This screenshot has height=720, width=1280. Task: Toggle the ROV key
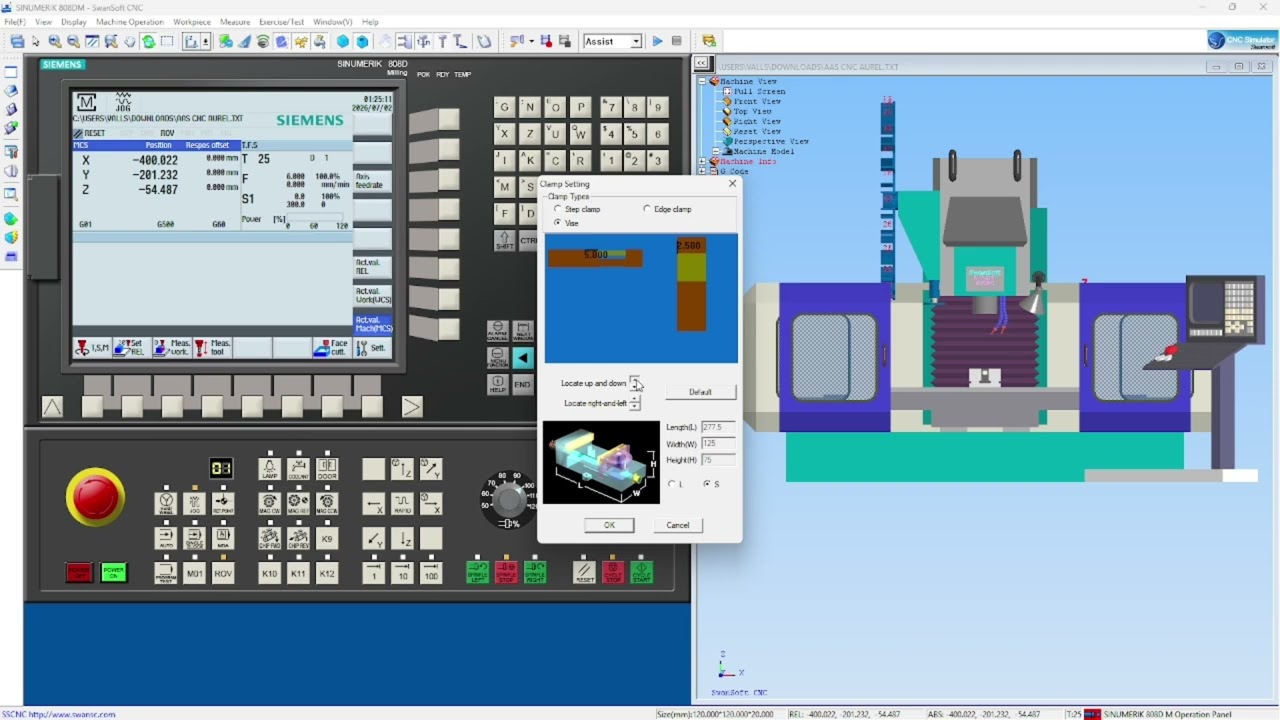point(222,573)
